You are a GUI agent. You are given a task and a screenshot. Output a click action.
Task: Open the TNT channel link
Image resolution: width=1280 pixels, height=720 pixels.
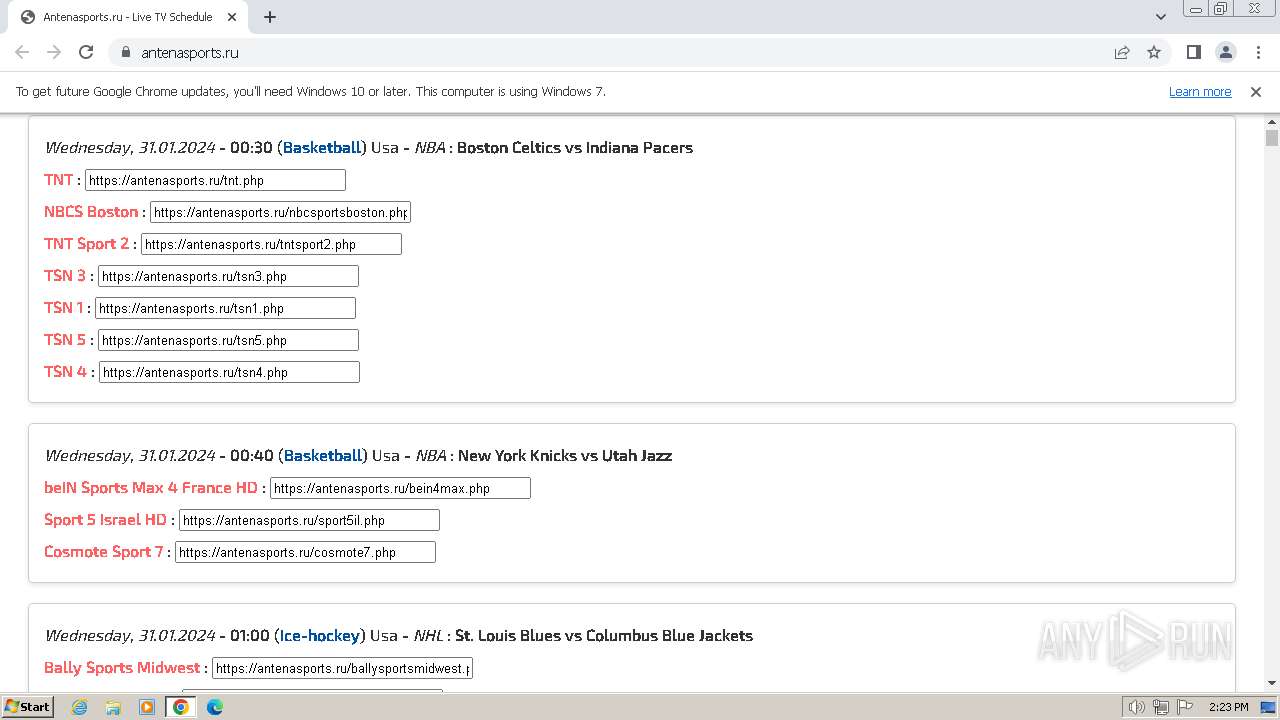59,180
